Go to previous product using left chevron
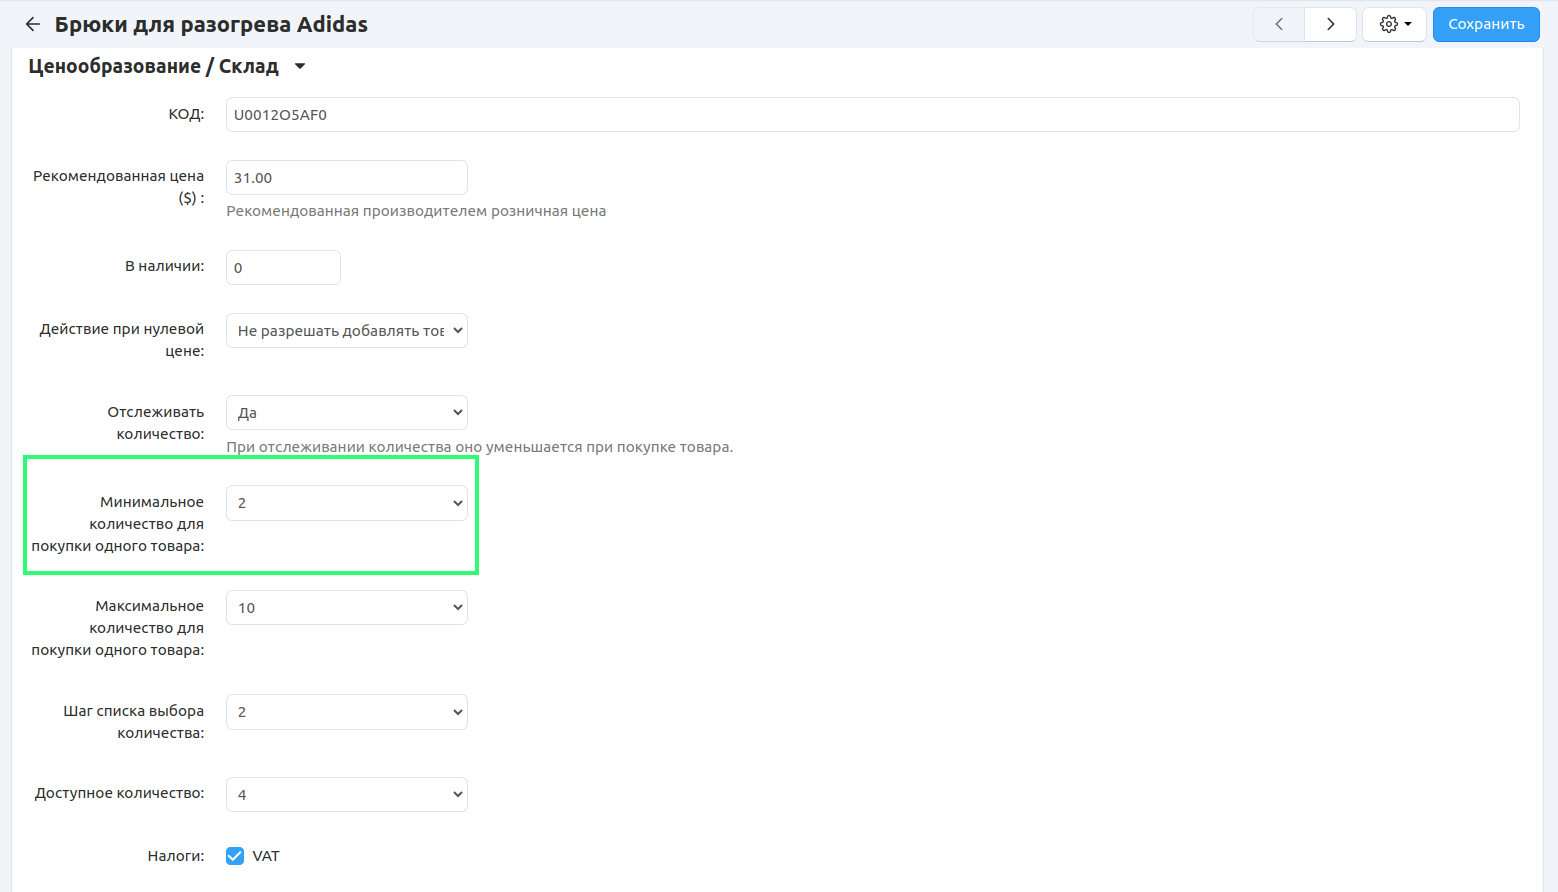 [x=1279, y=24]
